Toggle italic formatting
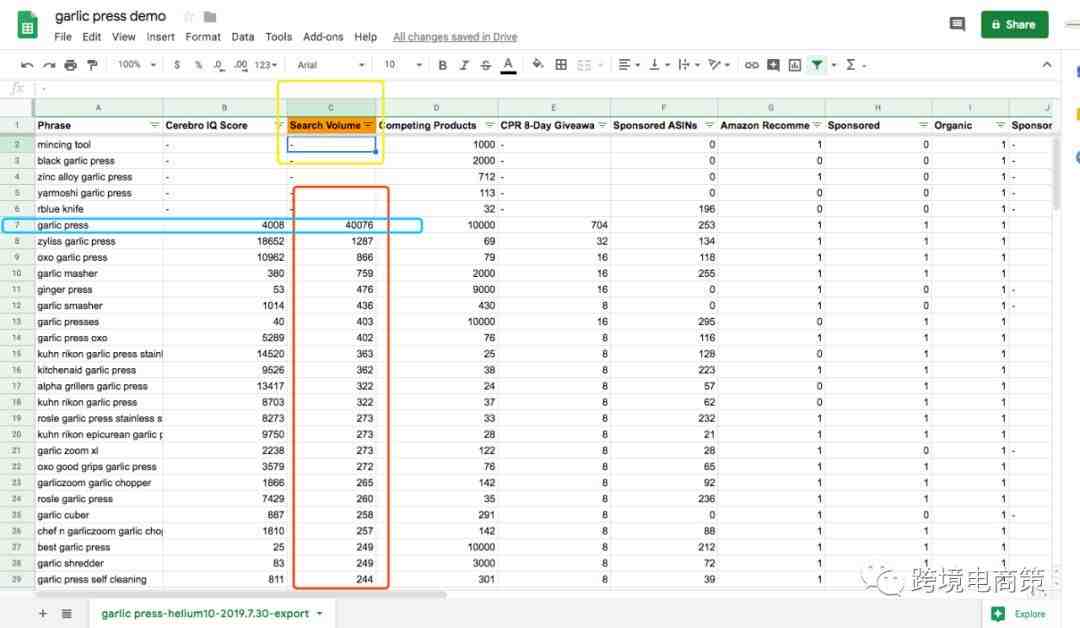 tap(464, 65)
